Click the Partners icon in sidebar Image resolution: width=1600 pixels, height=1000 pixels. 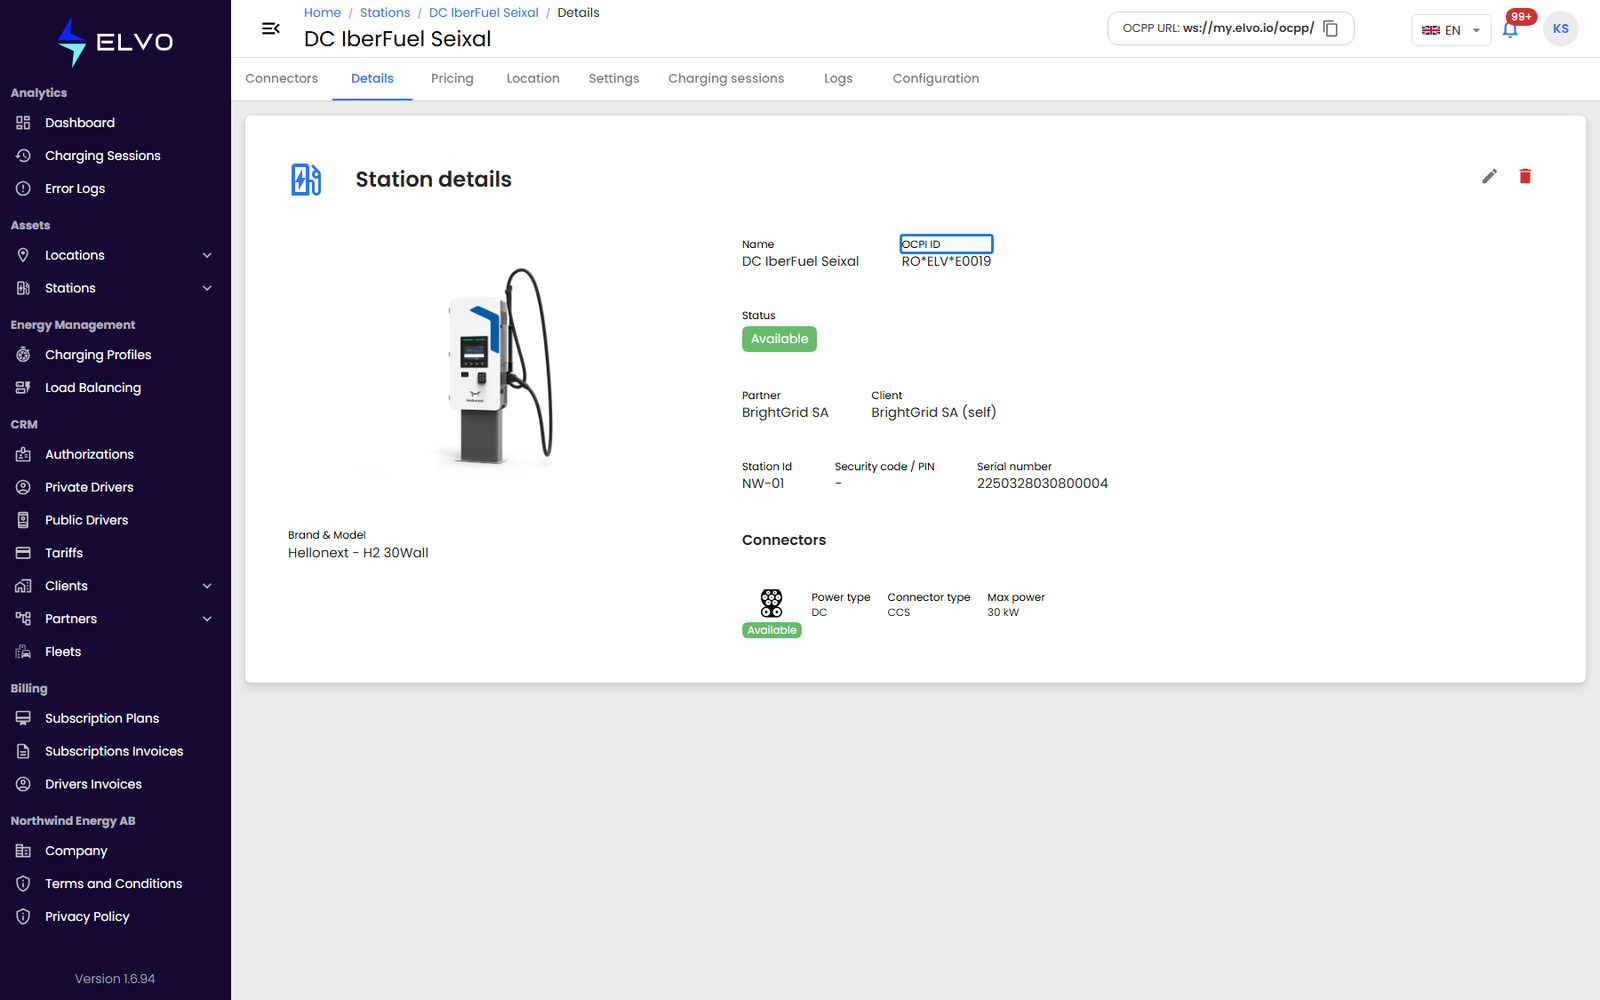23,619
